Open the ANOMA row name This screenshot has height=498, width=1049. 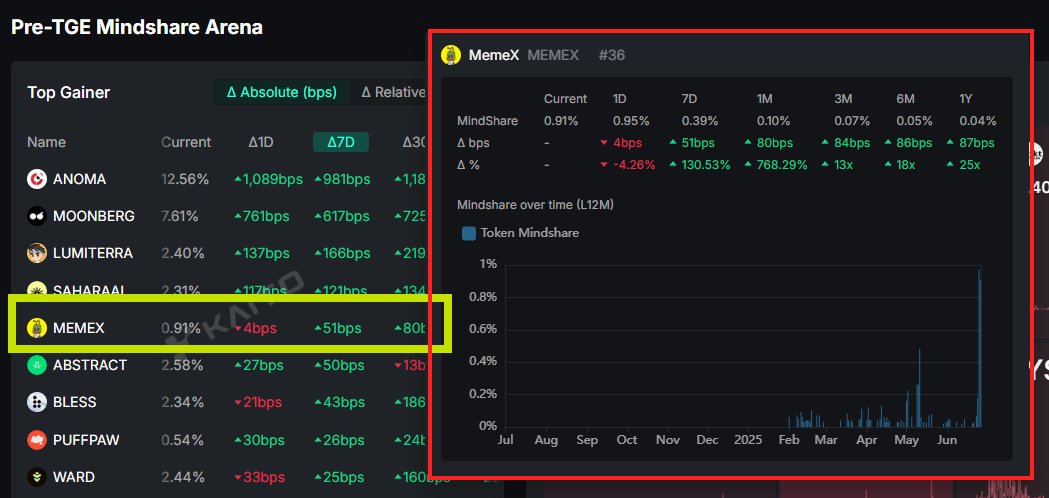pyautogui.click(x=80, y=179)
